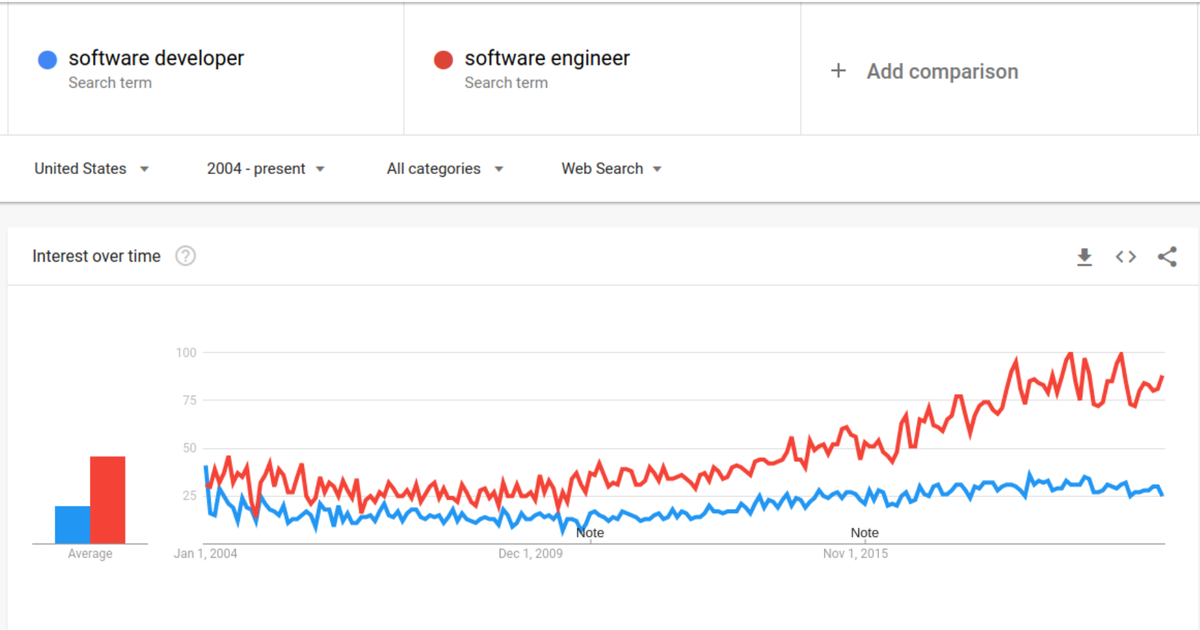Open the embed code for the trends chart
Screen dimensions: 1200x630
pyautogui.click(x=1125, y=257)
